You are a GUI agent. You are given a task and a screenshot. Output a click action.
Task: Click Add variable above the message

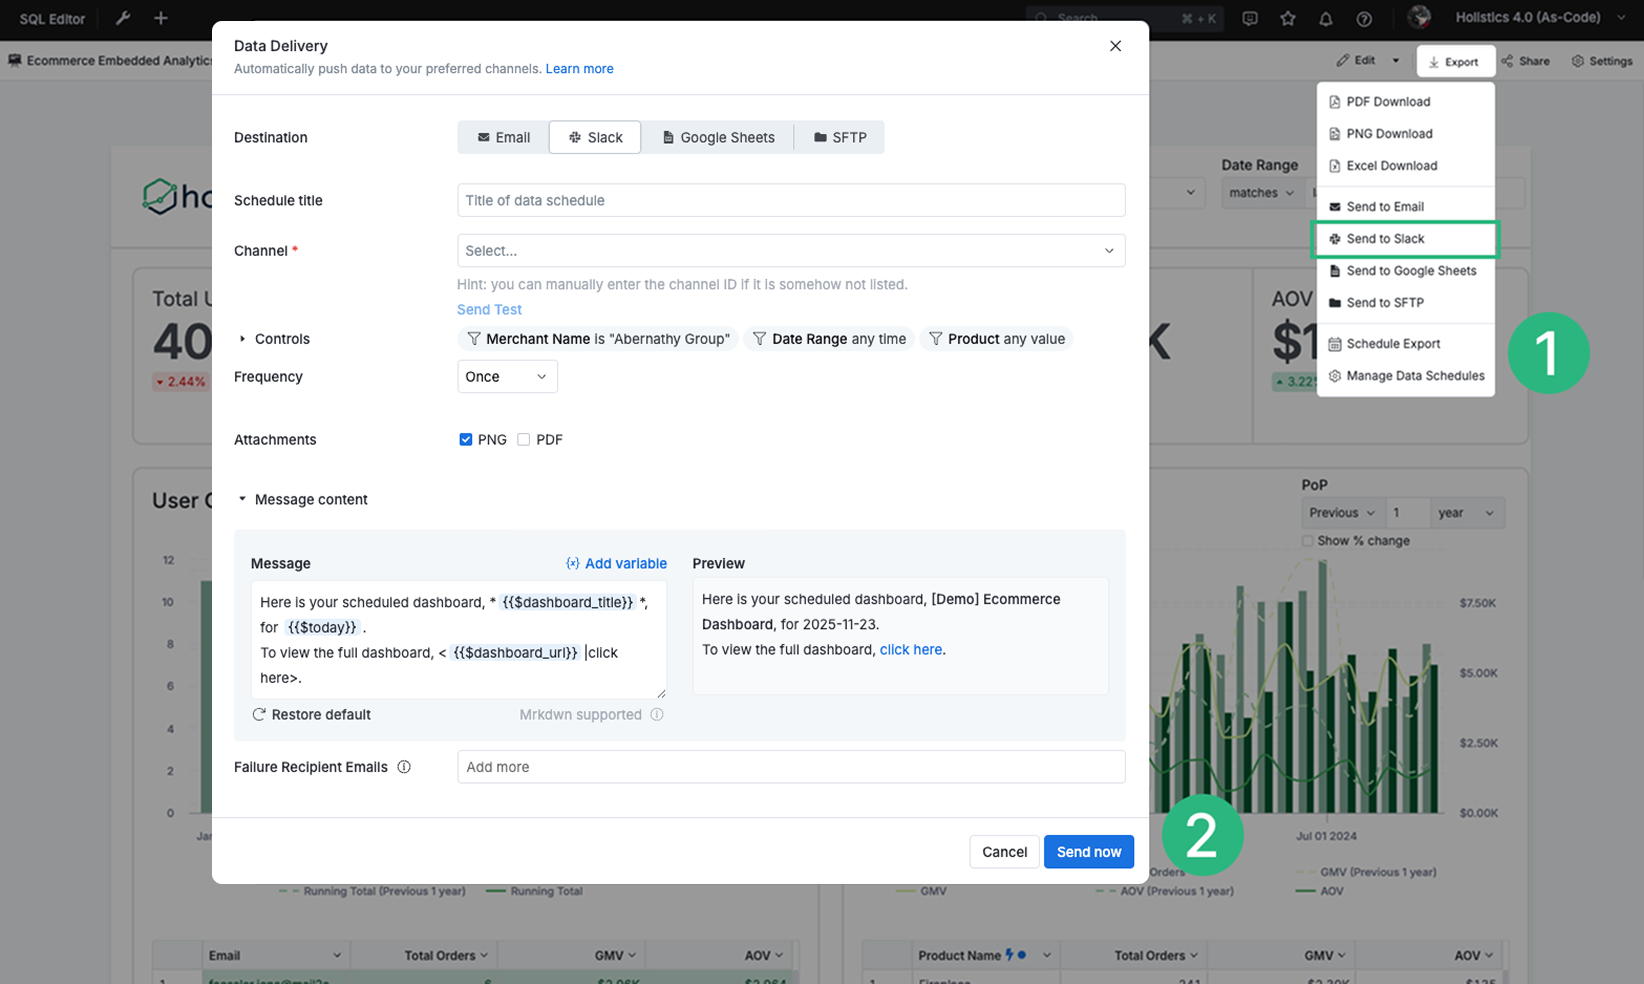(616, 564)
